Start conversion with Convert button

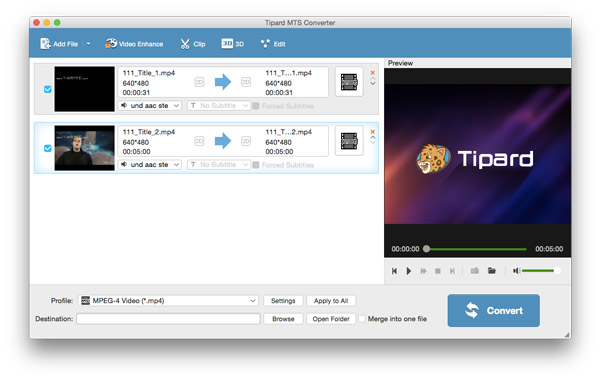494,310
